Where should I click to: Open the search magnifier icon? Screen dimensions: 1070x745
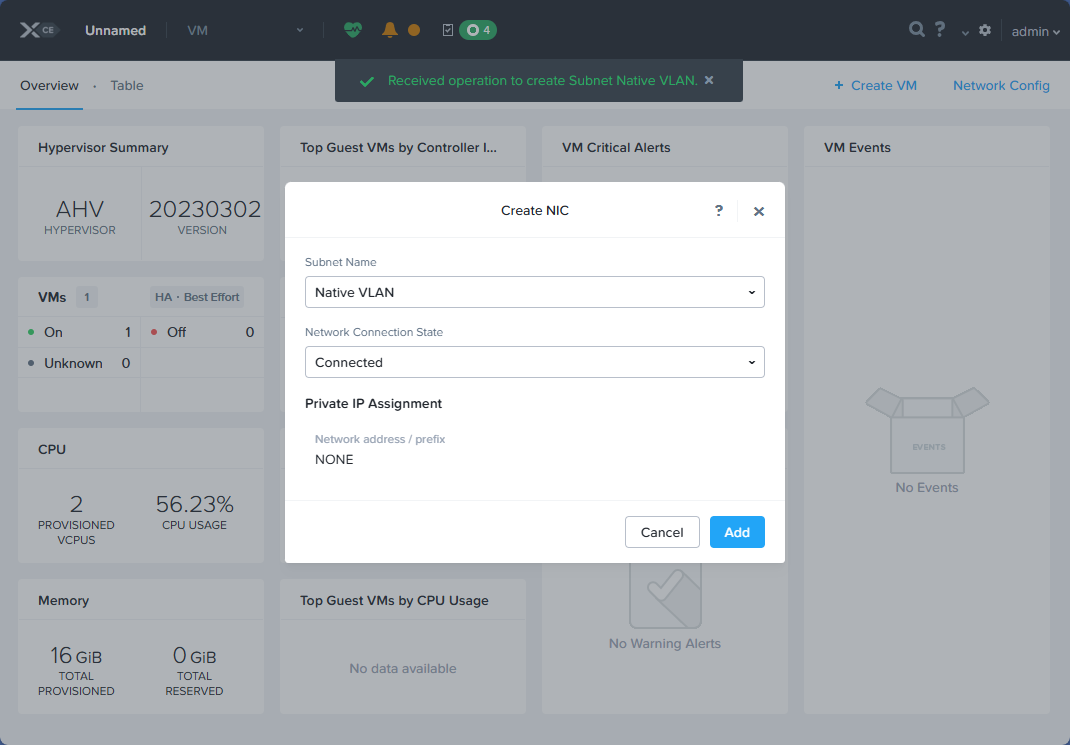(916, 30)
